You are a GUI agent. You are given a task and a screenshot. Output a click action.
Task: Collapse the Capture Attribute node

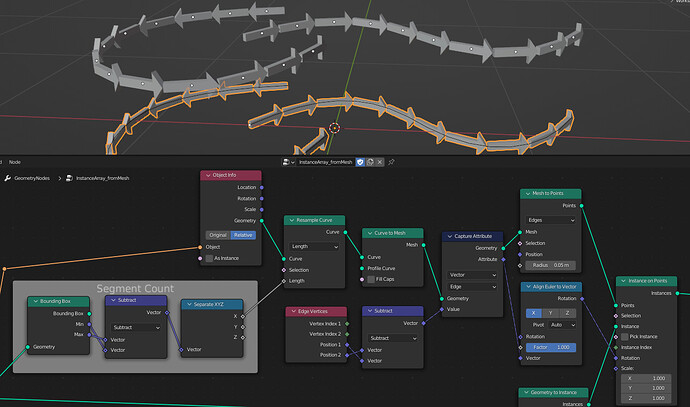coord(450,236)
